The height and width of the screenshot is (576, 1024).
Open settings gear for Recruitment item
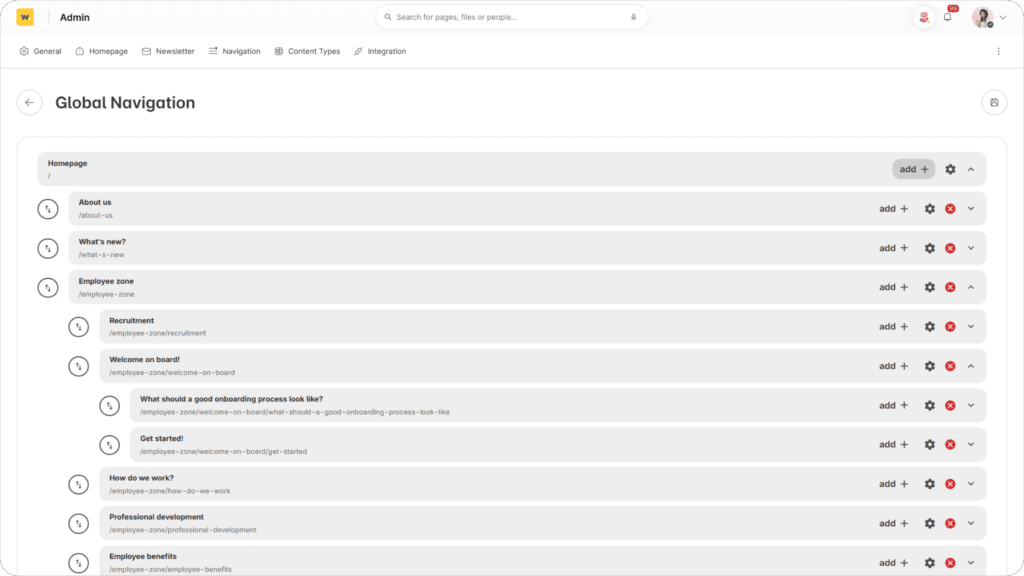pyautogui.click(x=929, y=327)
